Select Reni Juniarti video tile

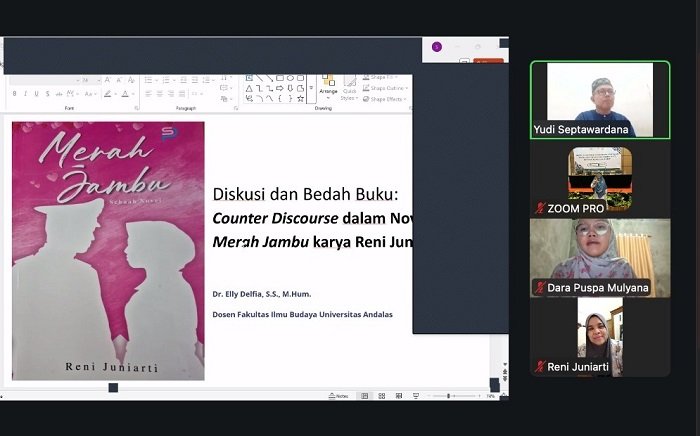[600, 337]
